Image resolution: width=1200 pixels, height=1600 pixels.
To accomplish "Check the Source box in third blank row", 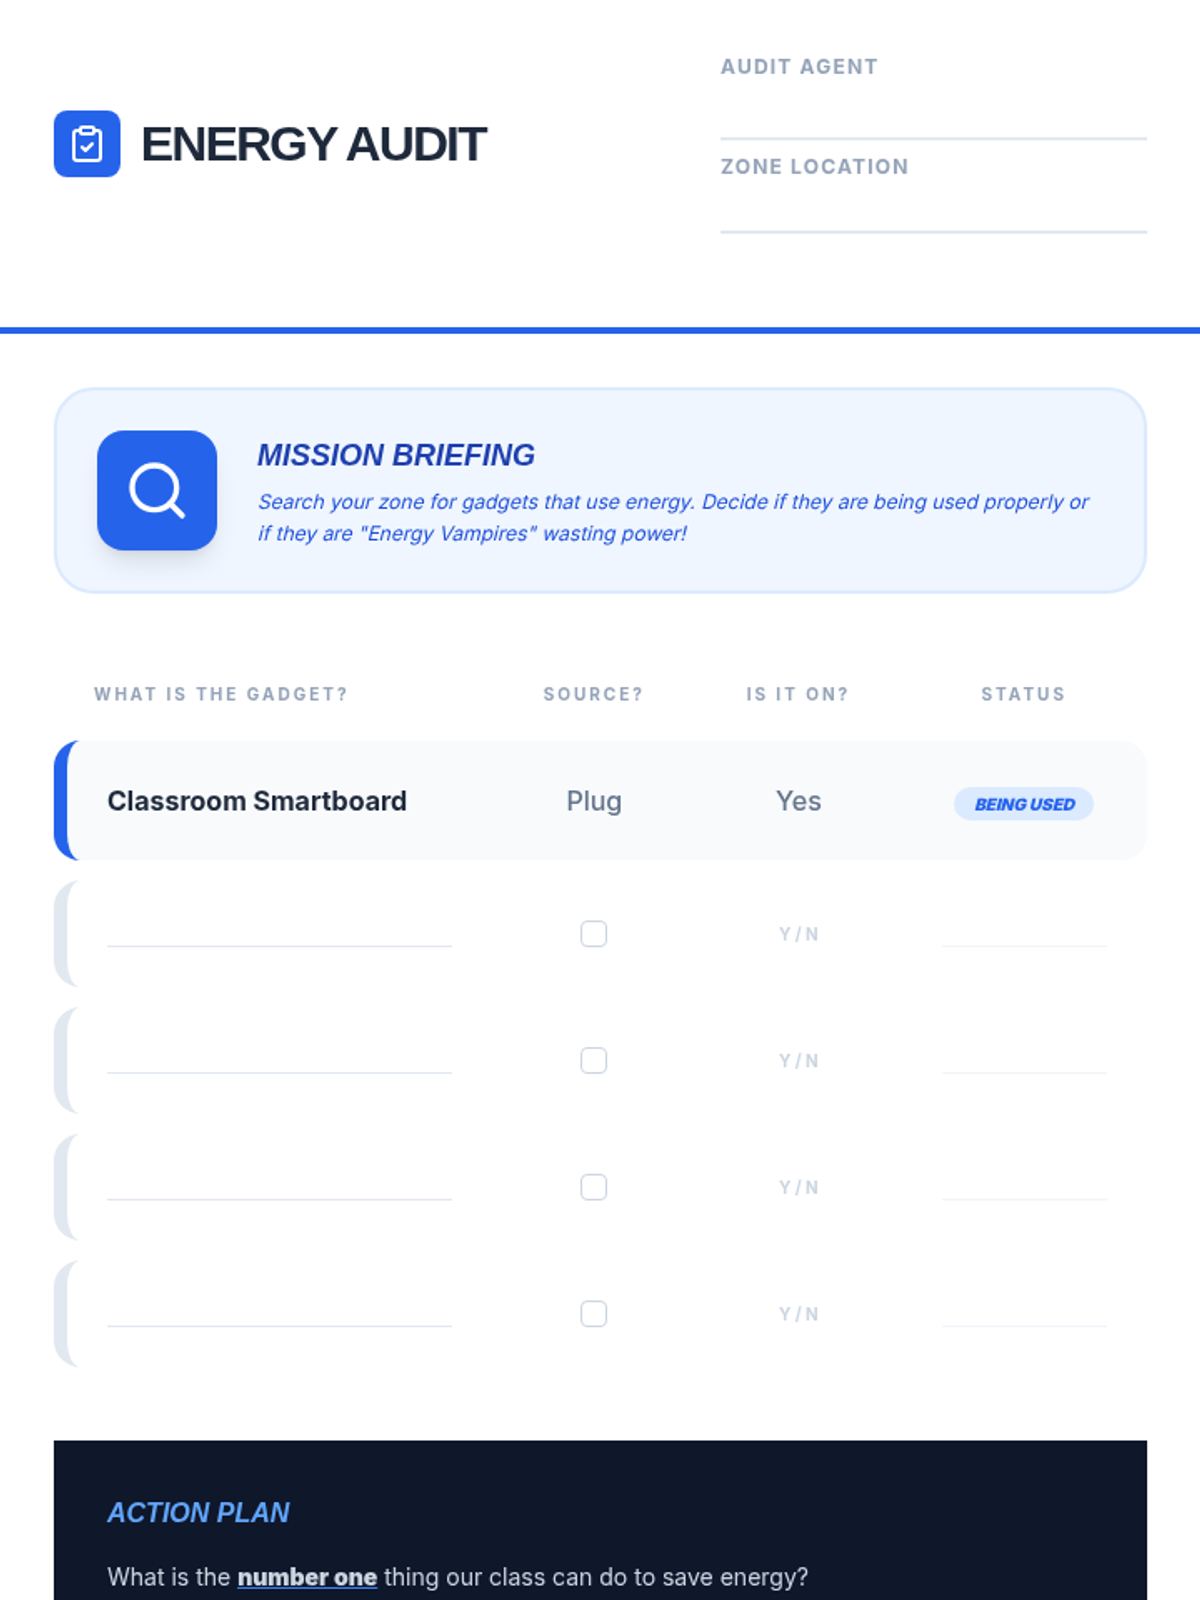I will click(x=594, y=1187).
